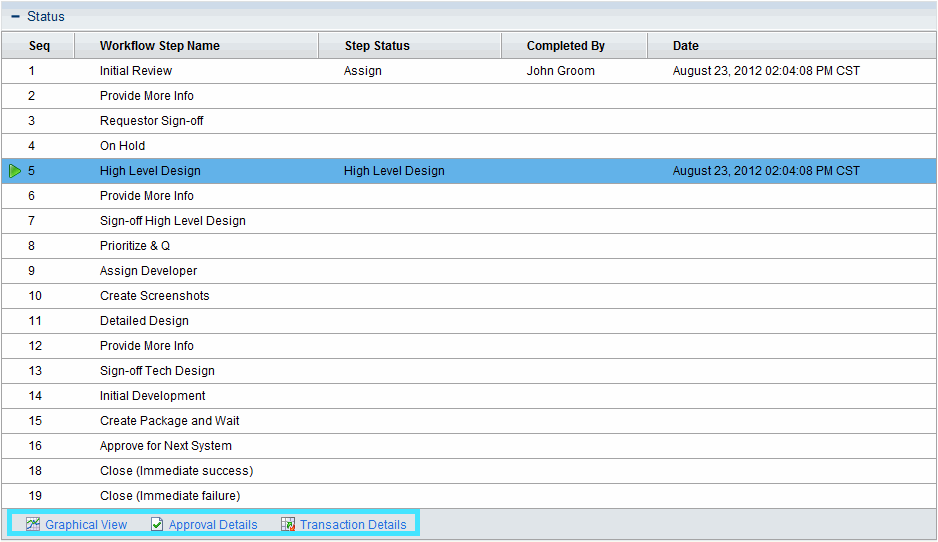Open the Transaction Details link
The height and width of the screenshot is (542, 938).
[353, 524]
